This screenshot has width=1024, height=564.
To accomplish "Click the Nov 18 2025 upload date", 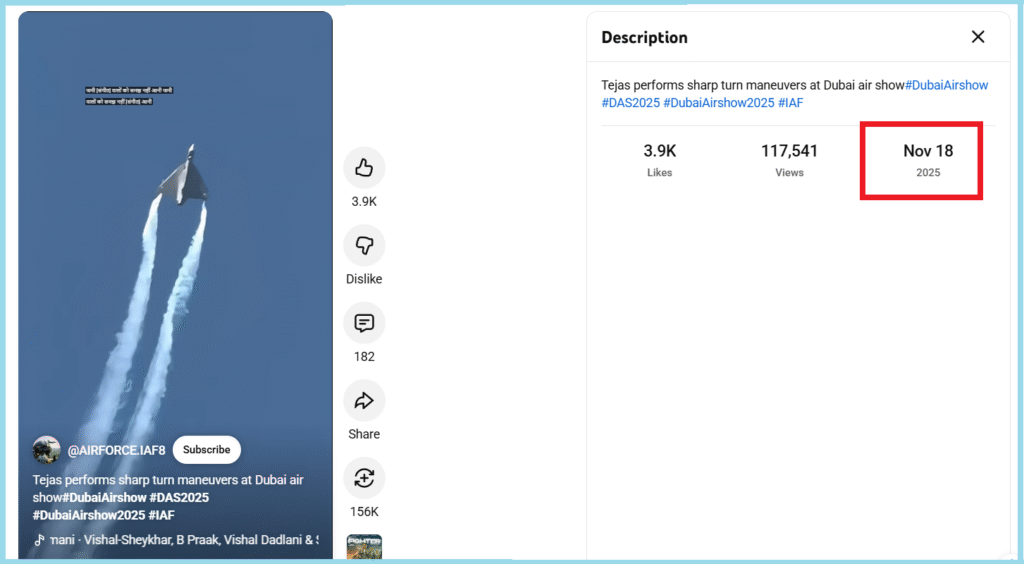I will pos(927,160).
